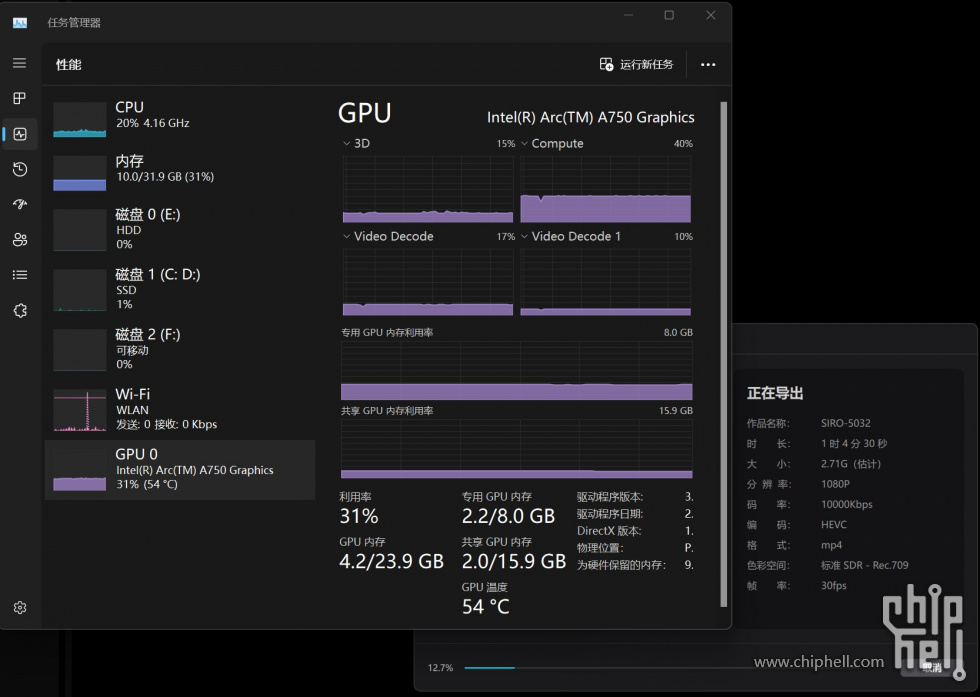Click 标准 SDR - Rec.709 color space value
The height and width of the screenshot is (697, 980).
pyautogui.click(x=864, y=565)
